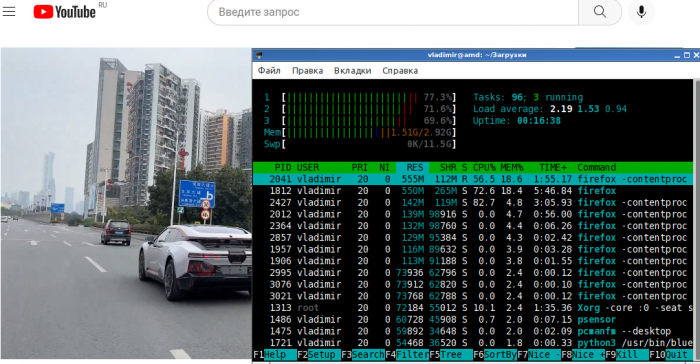This screenshot has height=364, width=700.
Task: Minimize the terminal window
Action: (677, 55)
